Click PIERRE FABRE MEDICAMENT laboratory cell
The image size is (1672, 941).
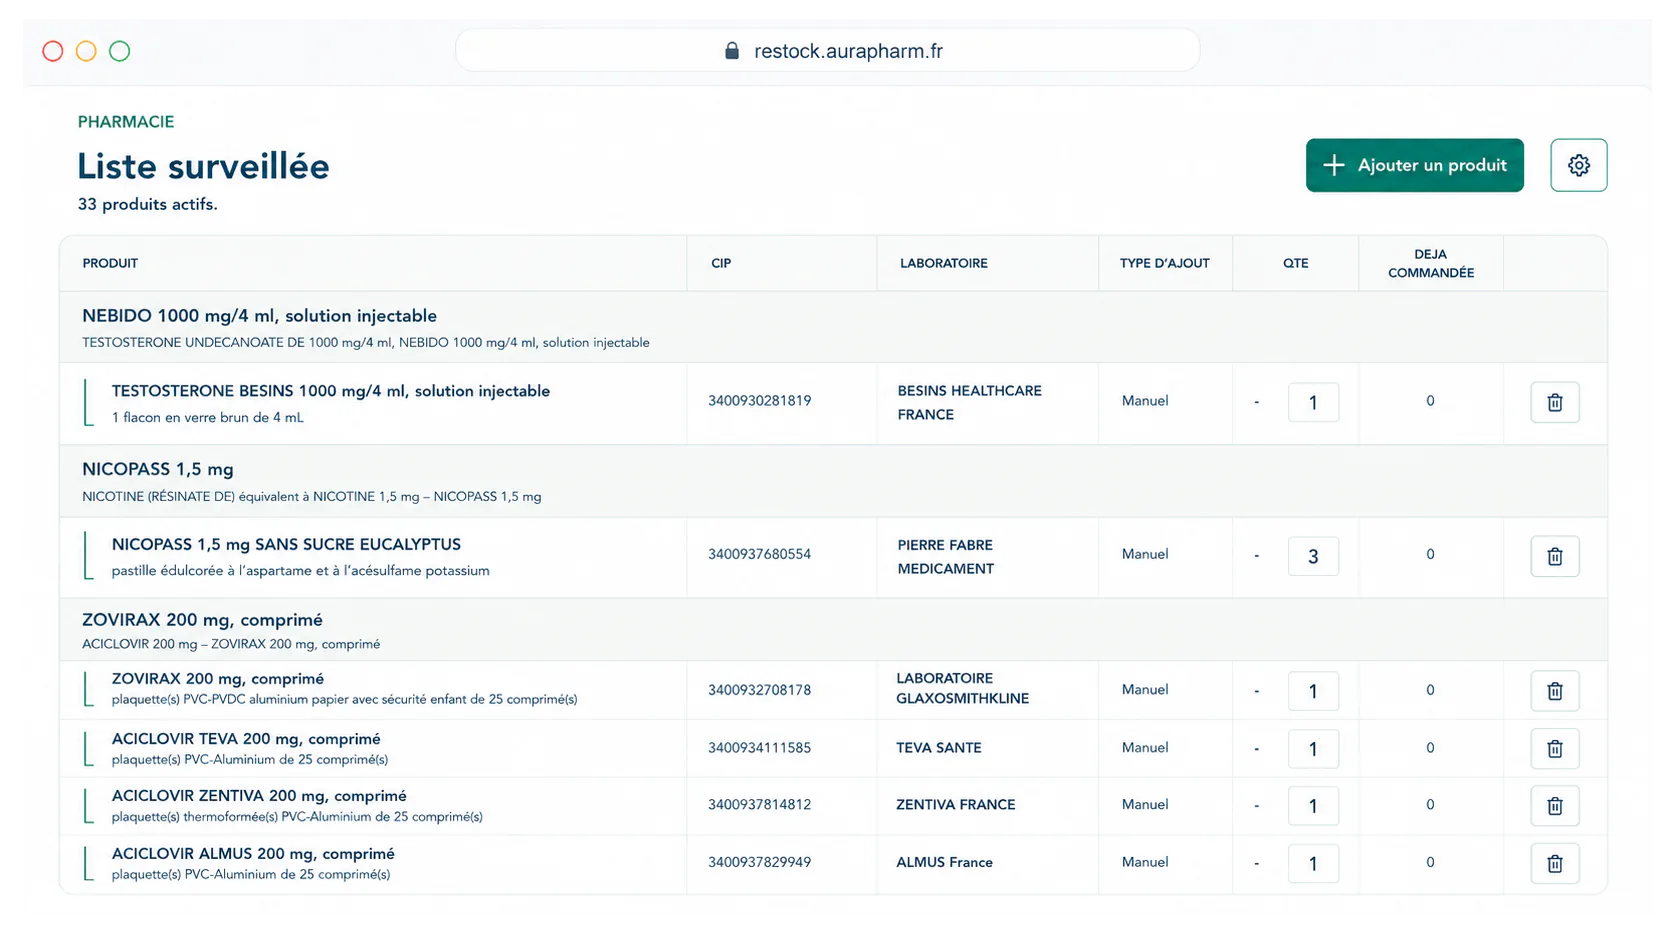pyautogui.click(x=945, y=556)
